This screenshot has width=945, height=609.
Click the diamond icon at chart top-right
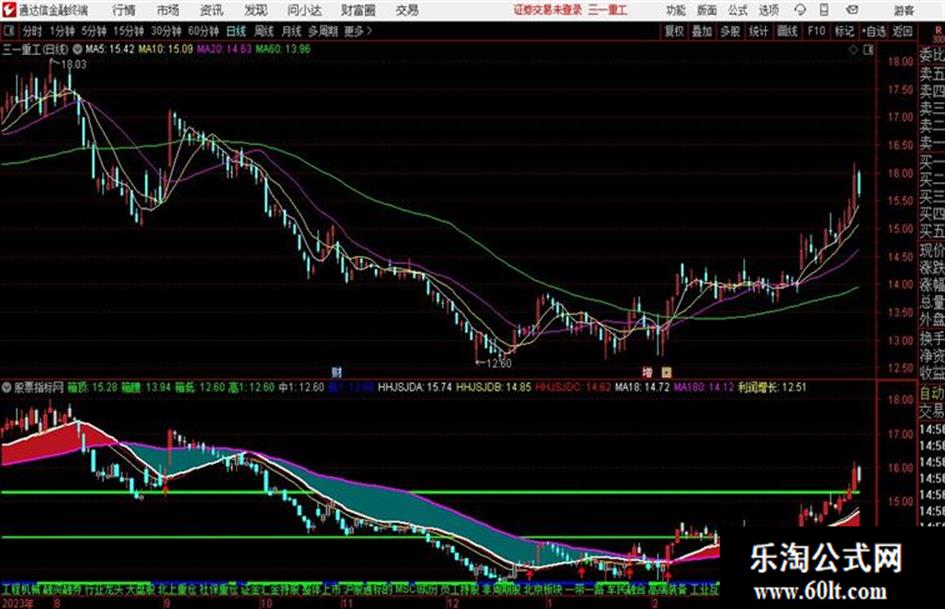pyautogui.click(x=853, y=50)
